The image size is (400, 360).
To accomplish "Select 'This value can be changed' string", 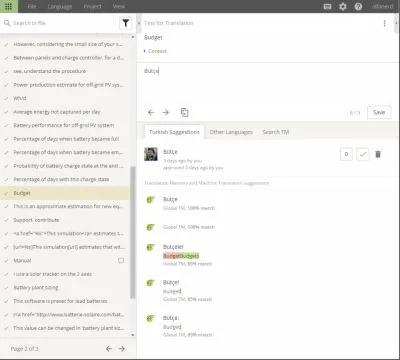I will click(65, 328).
